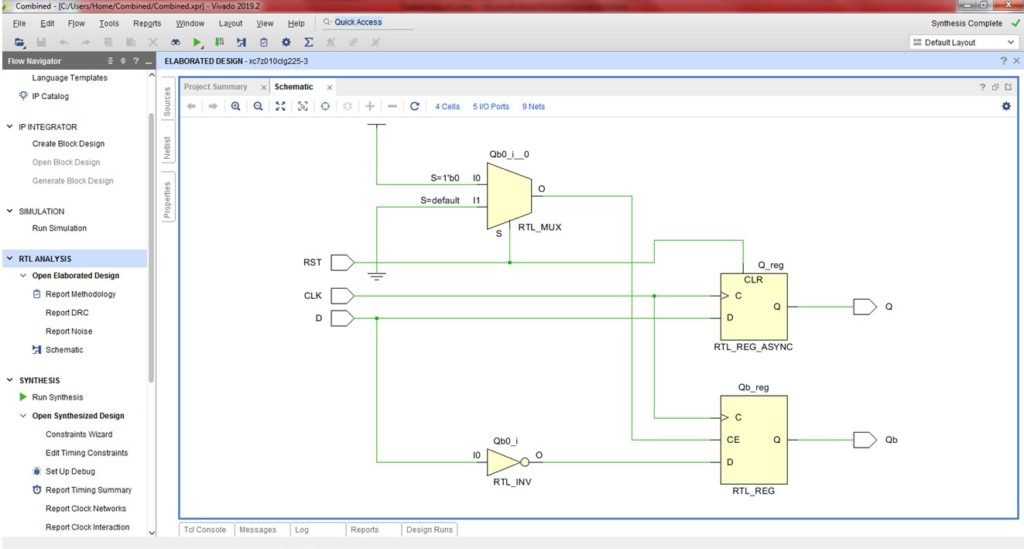Click the 4 Cells link
The height and width of the screenshot is (549, 1024).
447,106
